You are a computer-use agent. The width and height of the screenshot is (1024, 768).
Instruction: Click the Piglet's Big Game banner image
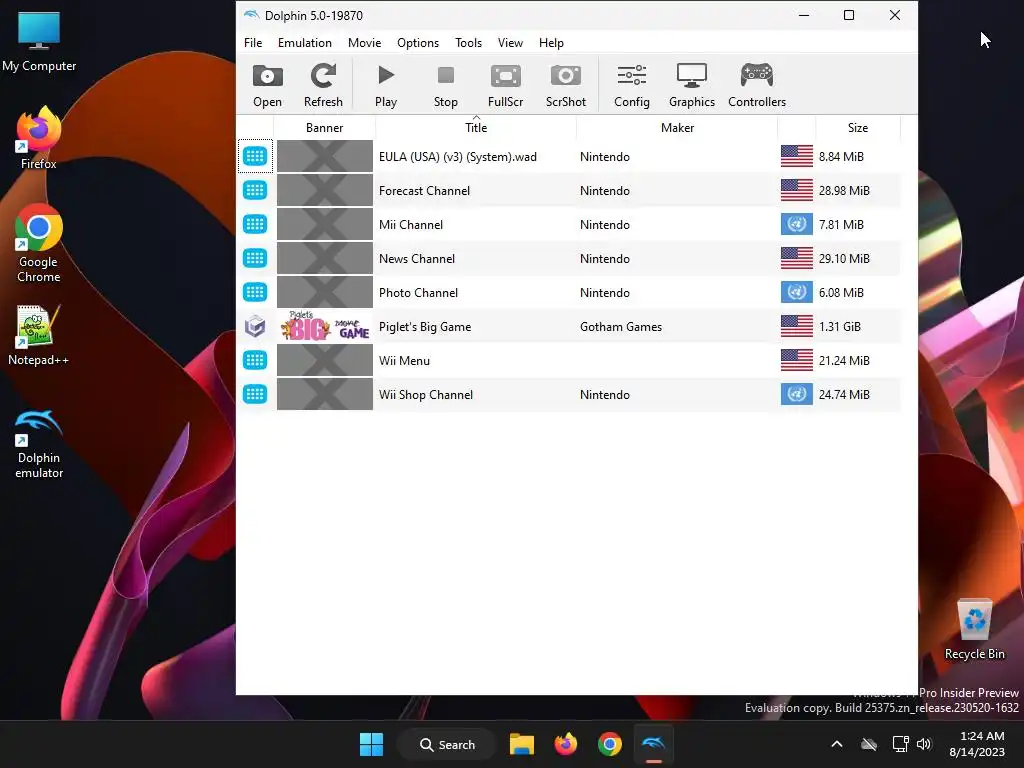click(325, 326)
